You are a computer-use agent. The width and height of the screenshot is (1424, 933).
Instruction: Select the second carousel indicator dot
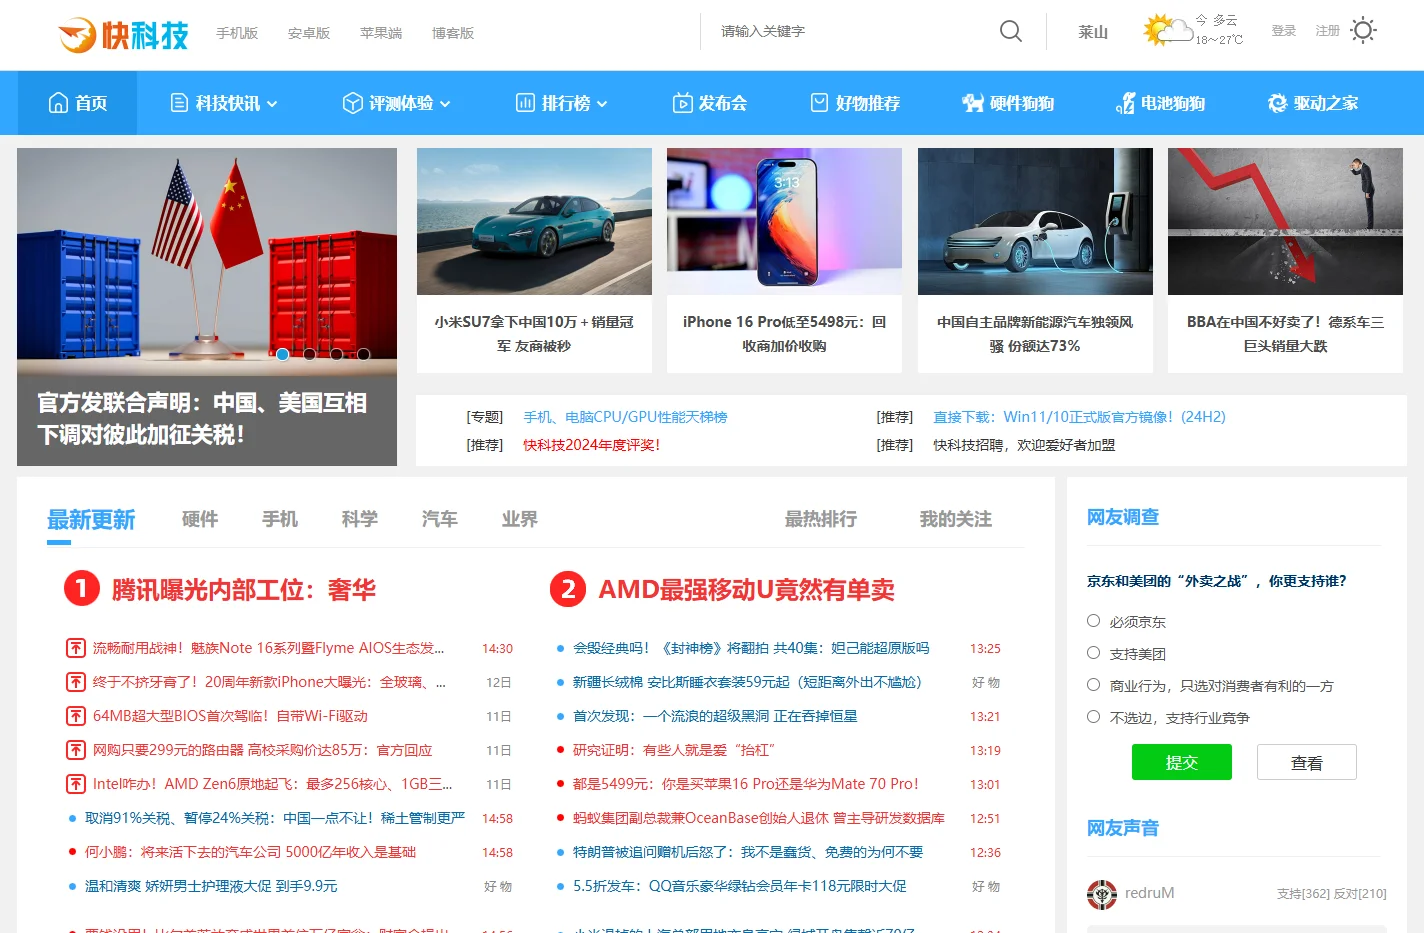310,354
